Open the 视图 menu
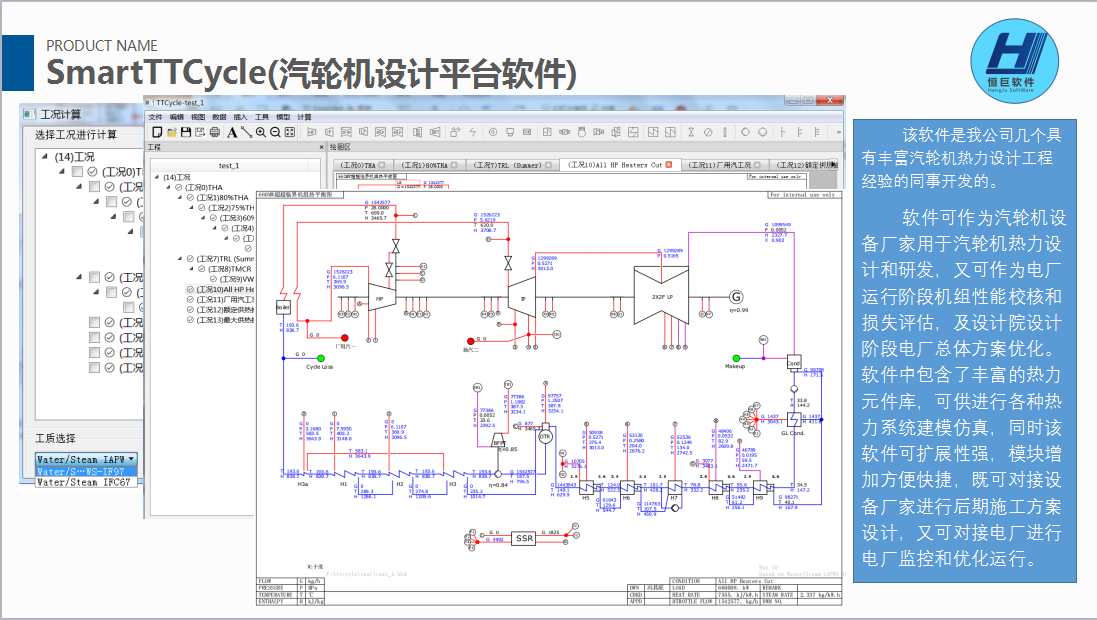1097x620 pixels. (x=198, y=117)
